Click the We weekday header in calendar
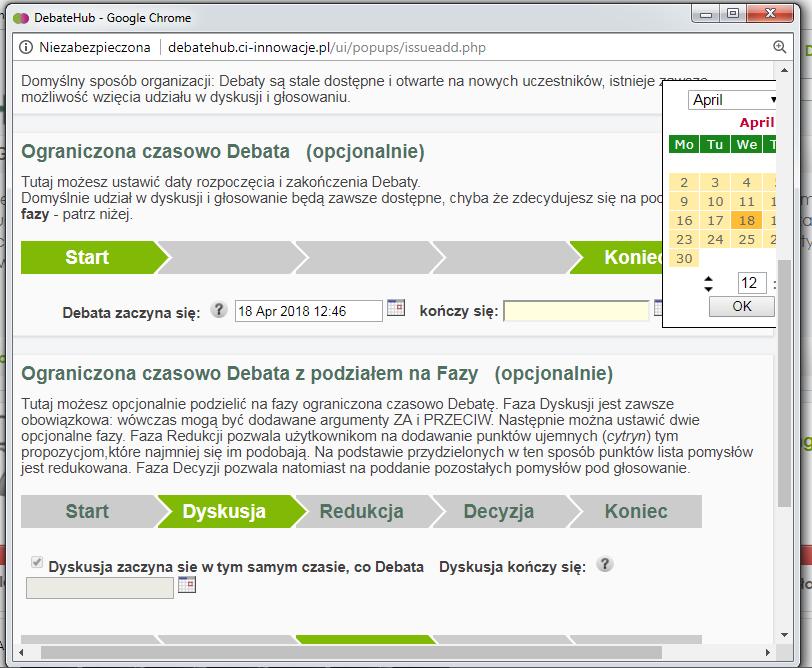This screenshot has height=668, width=812. pos(746,144)
